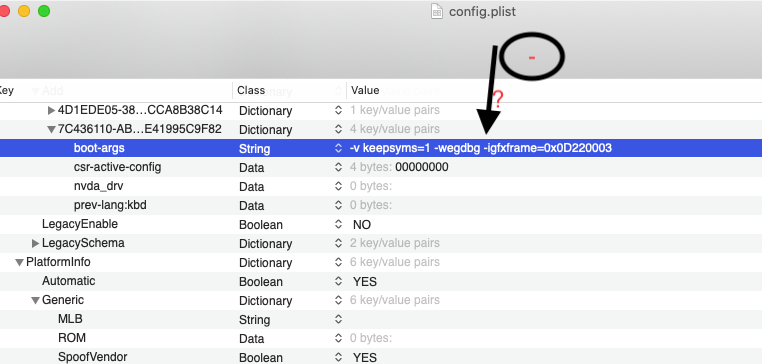Screen dimensions: 762x364
Task: Open class stepper for ROM row
Action: 338,338
